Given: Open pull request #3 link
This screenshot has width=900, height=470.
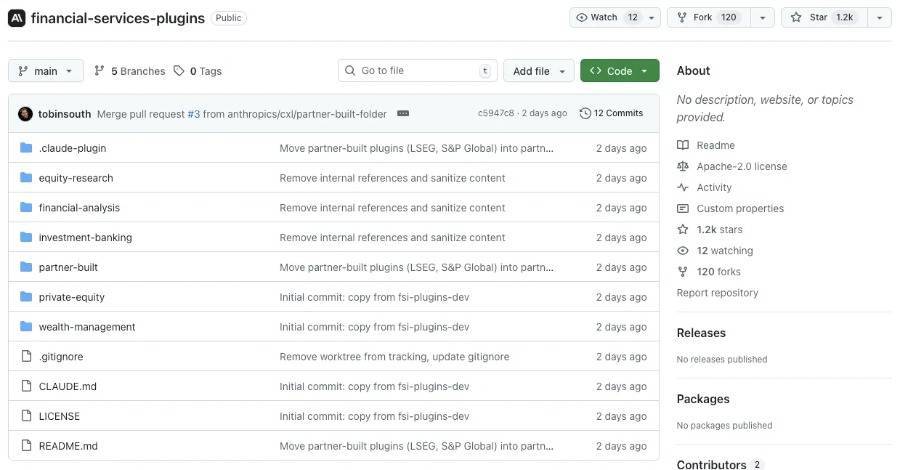Looking at the screenshot, I should pos(194,114).
